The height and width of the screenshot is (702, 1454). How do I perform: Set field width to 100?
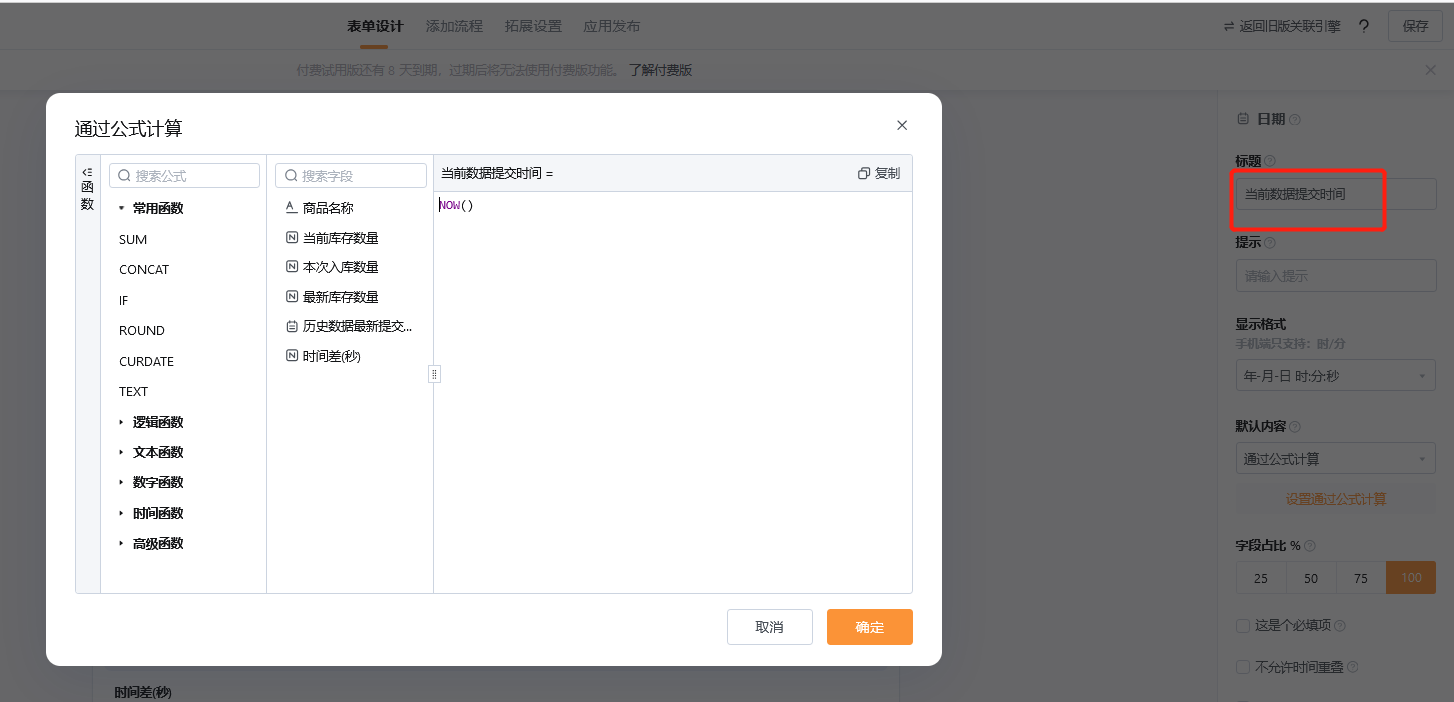click(1411, 578)
